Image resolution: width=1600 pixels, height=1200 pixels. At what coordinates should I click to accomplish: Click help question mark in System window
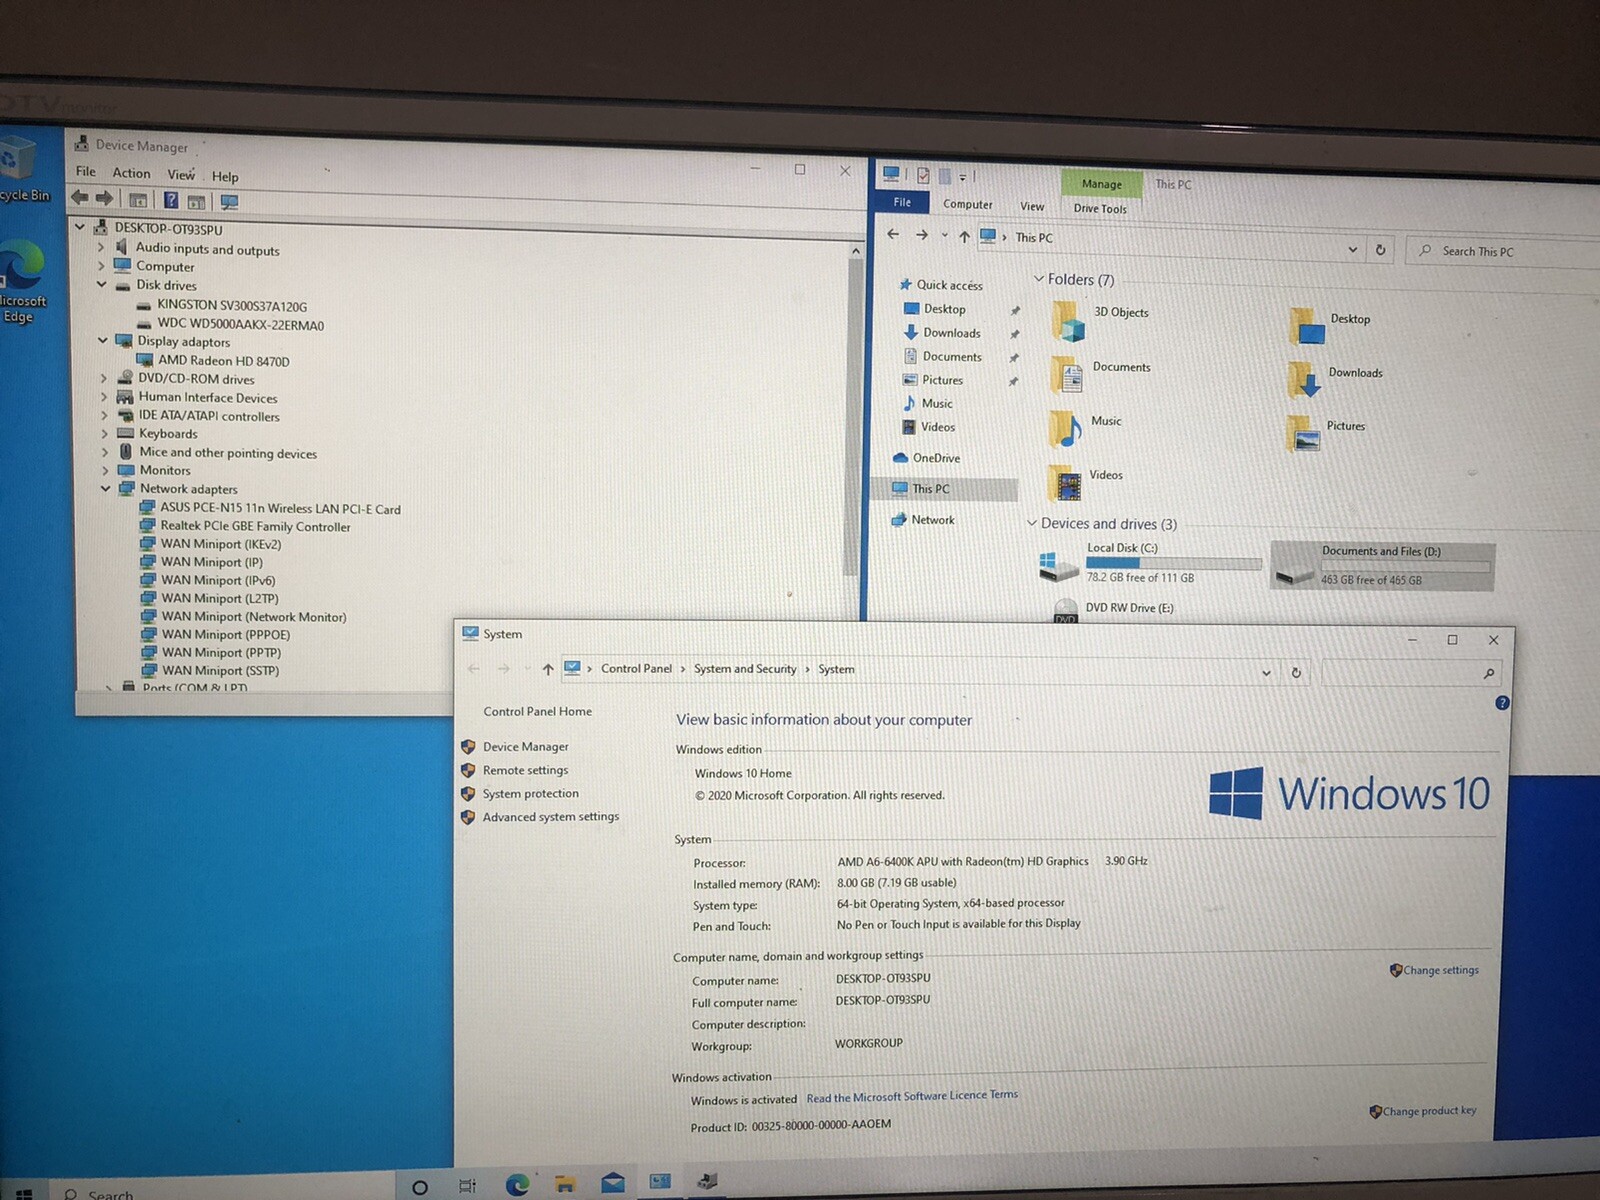1502,703
